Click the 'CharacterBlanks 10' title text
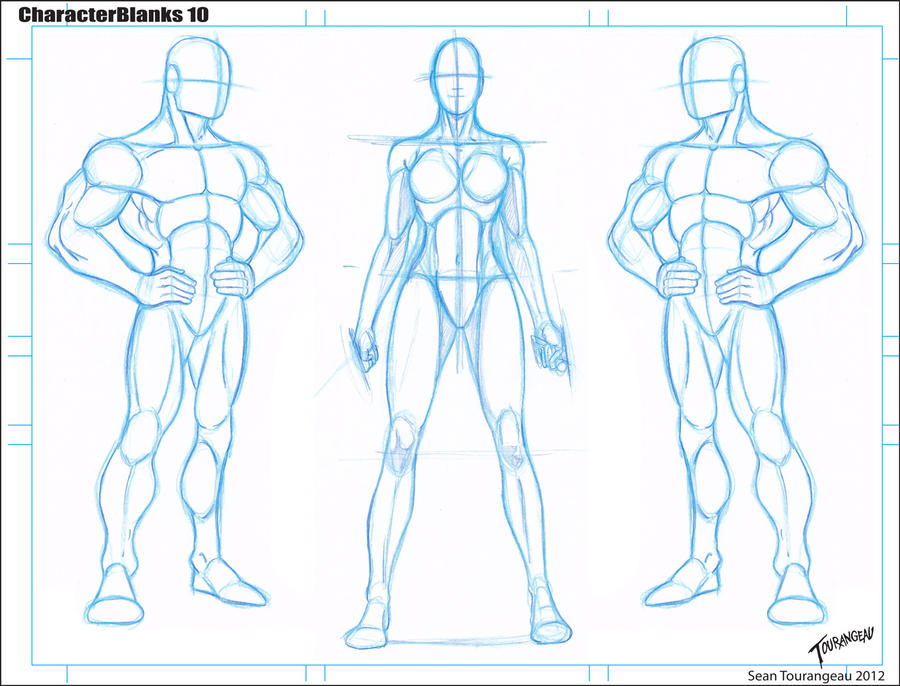This screenshot has width=900, height=686. [x=113, y=14]
